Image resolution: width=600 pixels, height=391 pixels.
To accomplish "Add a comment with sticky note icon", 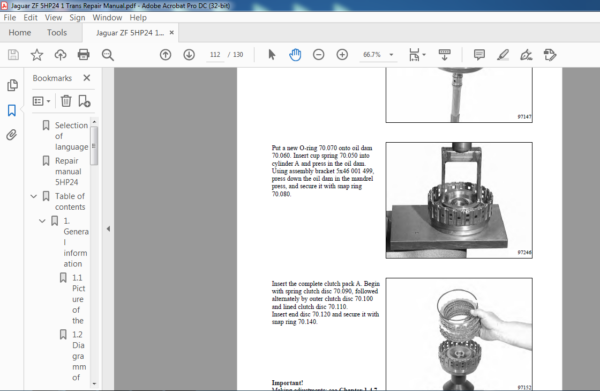I will coord(479,55).
